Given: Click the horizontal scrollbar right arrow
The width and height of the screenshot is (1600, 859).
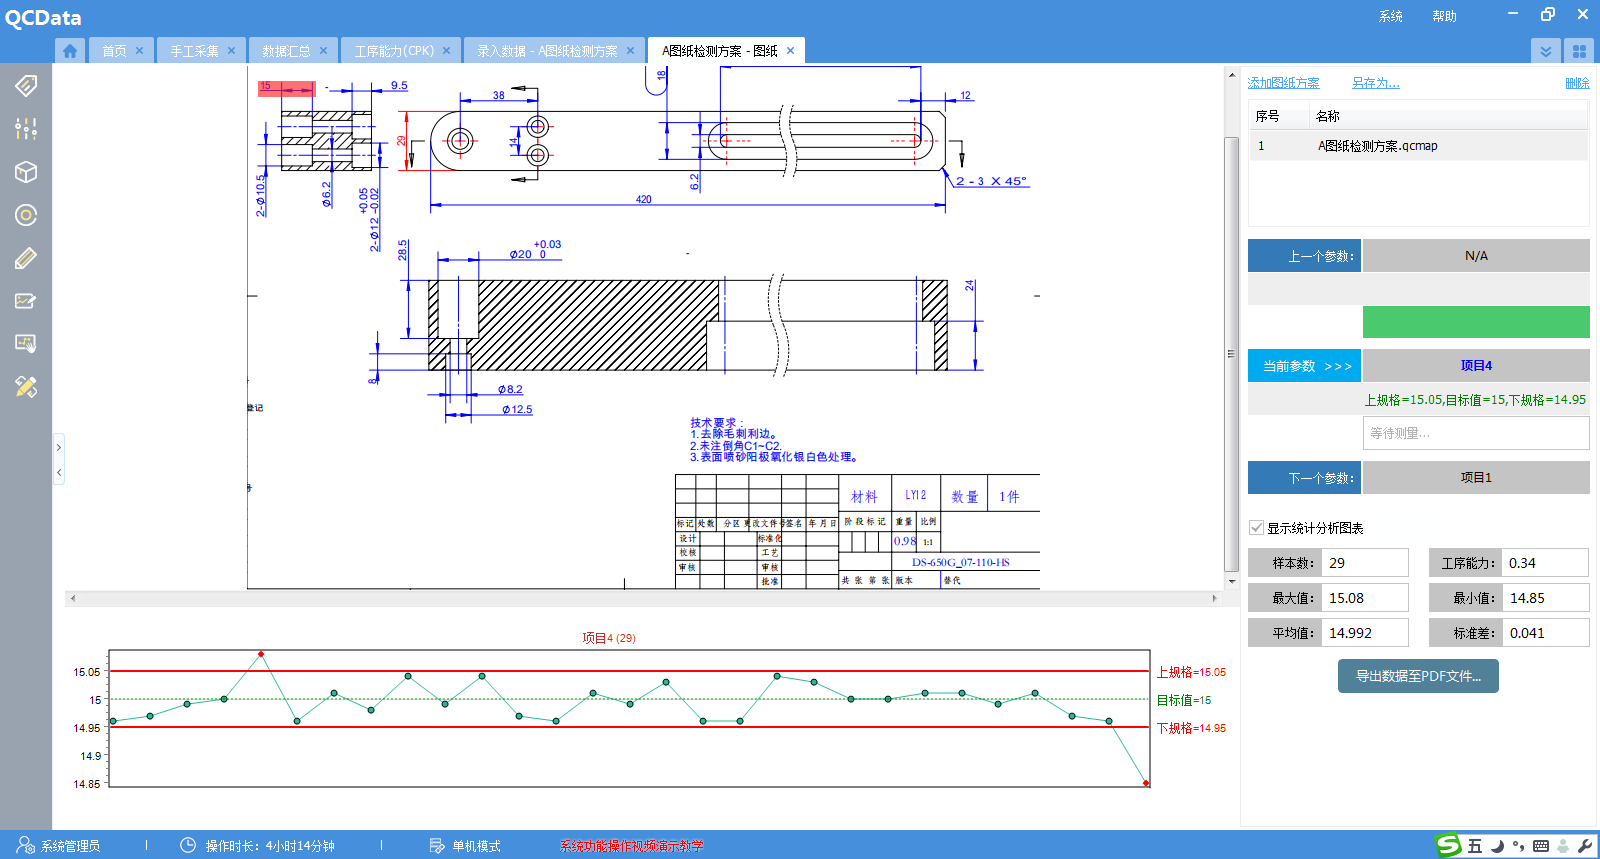Looking at the screenshot, I should pyautogui.click(x=1215, y=598).
